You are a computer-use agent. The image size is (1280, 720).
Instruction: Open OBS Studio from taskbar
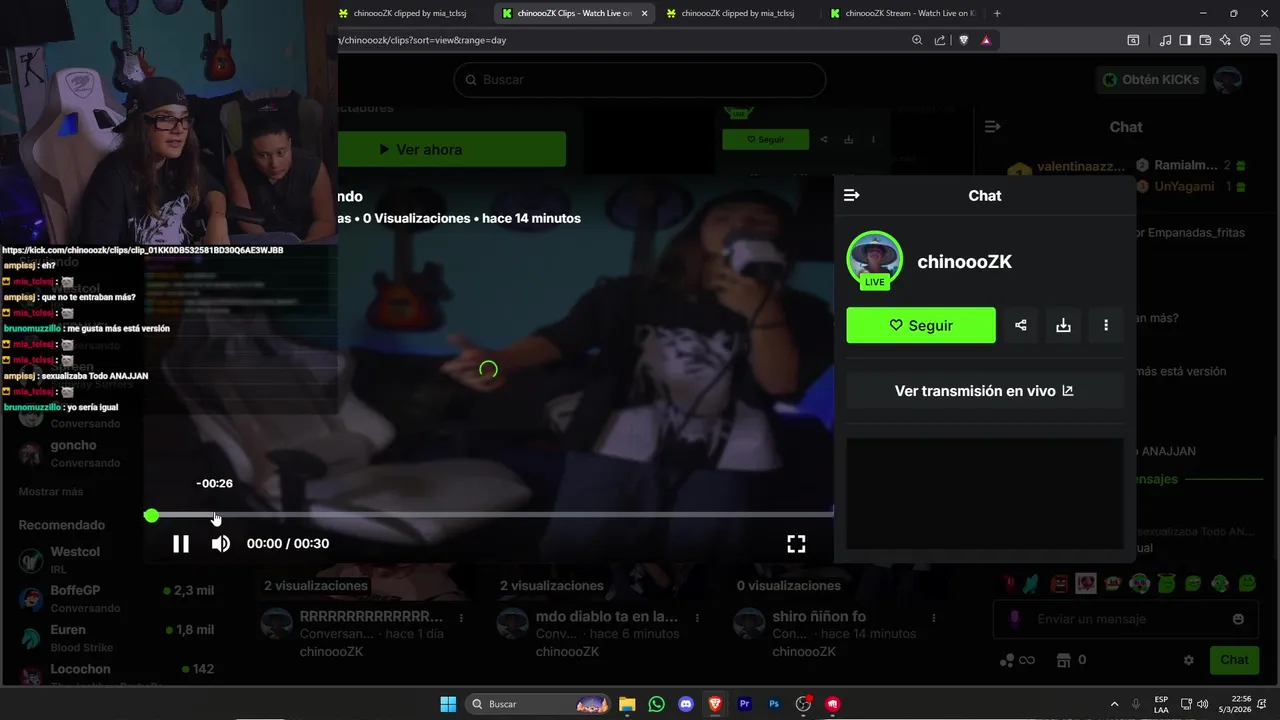click(803, 704)
